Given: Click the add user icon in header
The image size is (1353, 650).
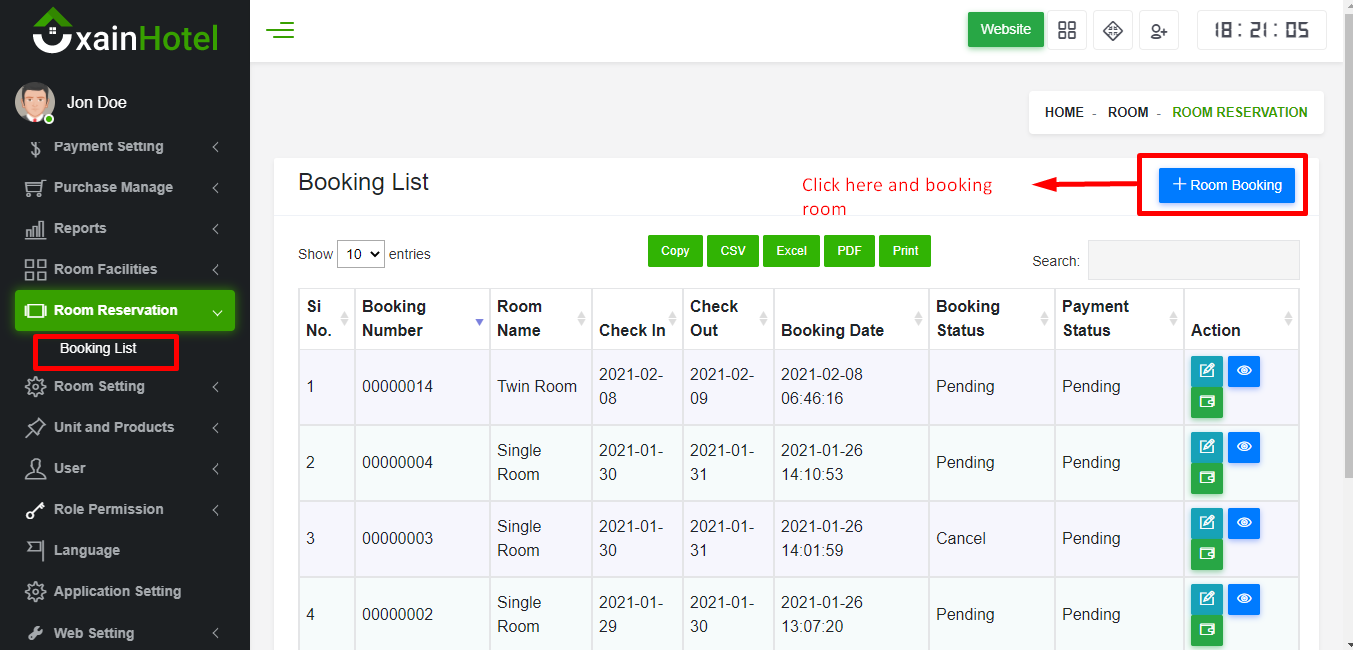Looking at the screenshot, I should [1158, 31].
